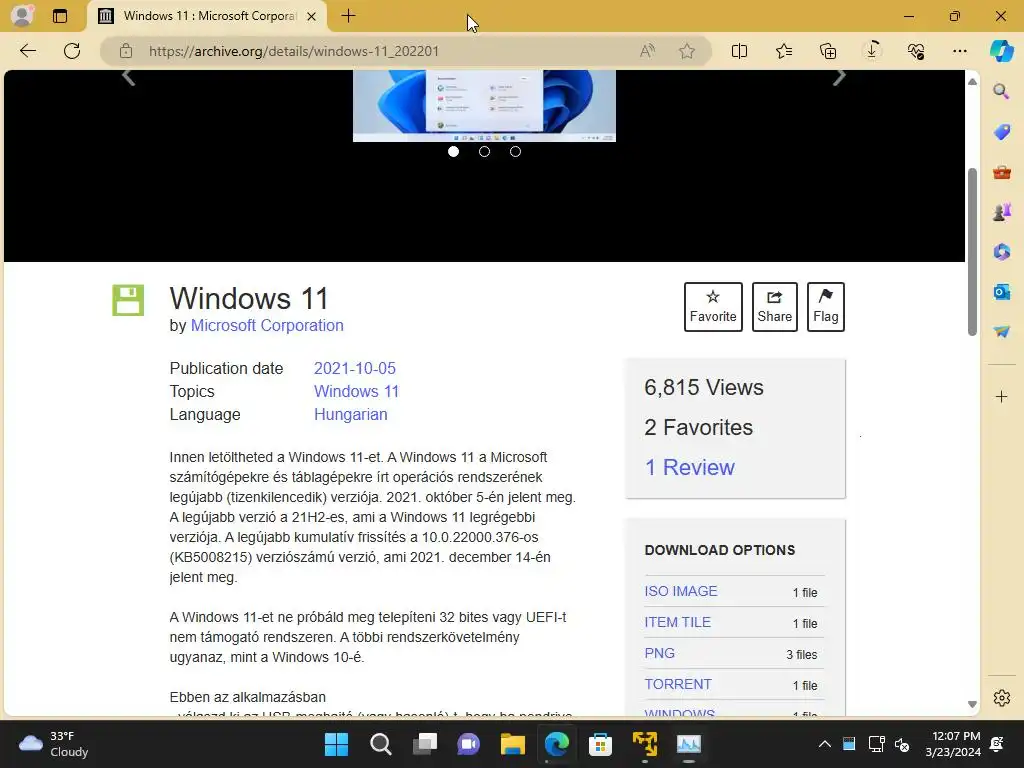This screenshot has height=768, width=1024.
Task: Open the 1 Review link
Action: (x=689, y=467)
